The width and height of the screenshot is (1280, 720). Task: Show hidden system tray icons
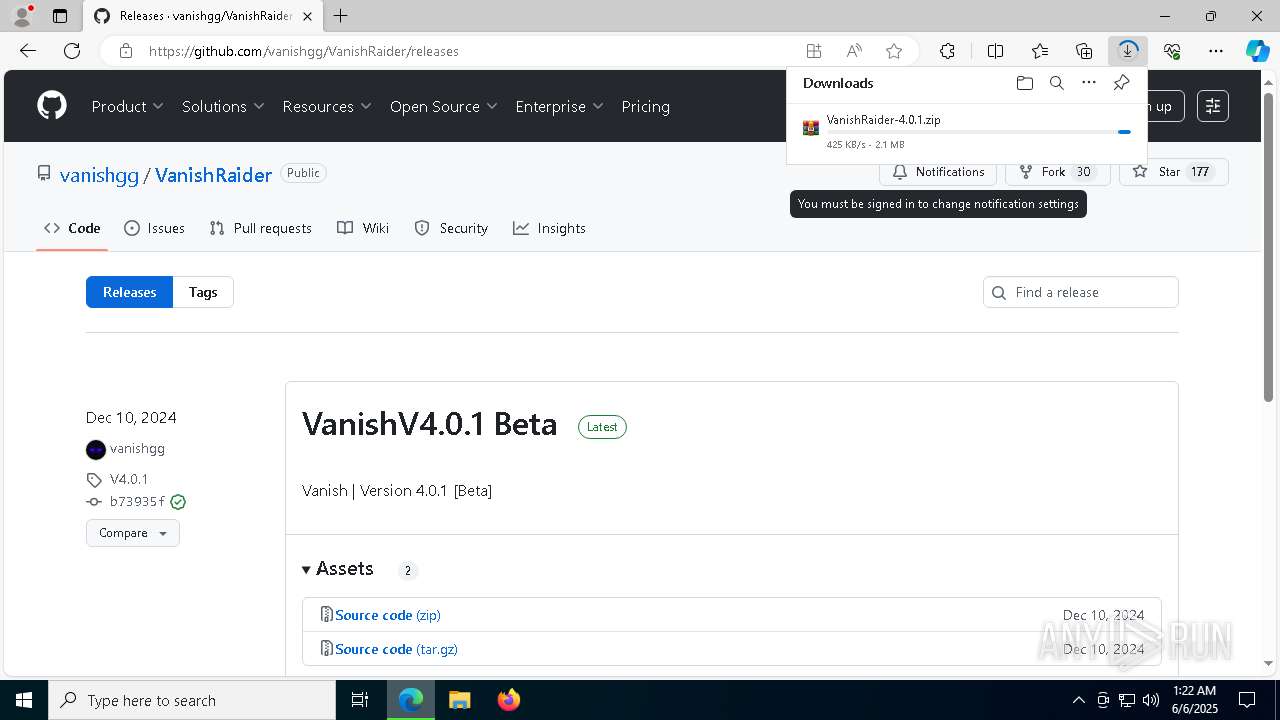(x=1078, y=700)
